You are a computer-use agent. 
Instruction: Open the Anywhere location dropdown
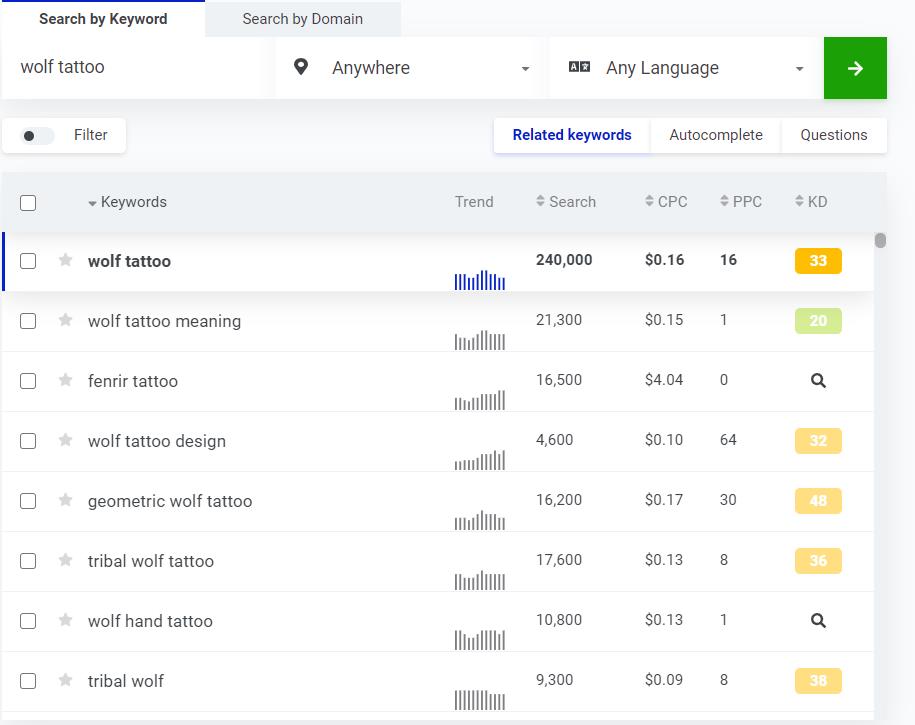410,68
